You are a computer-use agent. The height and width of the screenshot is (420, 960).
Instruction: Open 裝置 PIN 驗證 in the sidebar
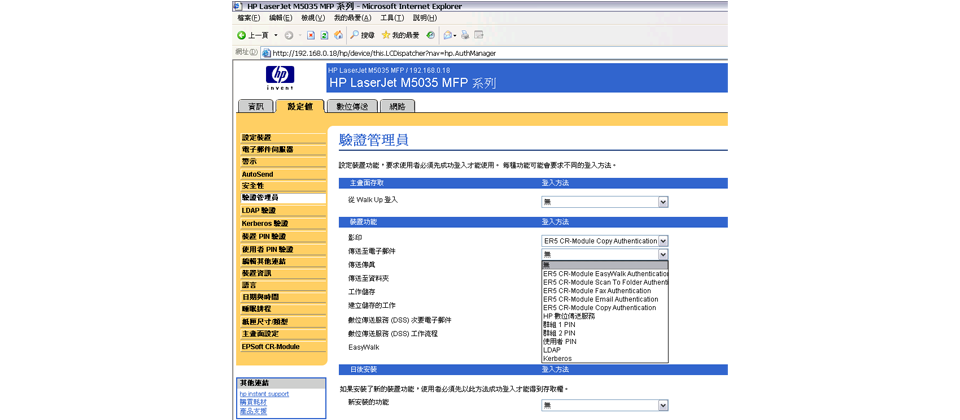(x=283, y=236)
